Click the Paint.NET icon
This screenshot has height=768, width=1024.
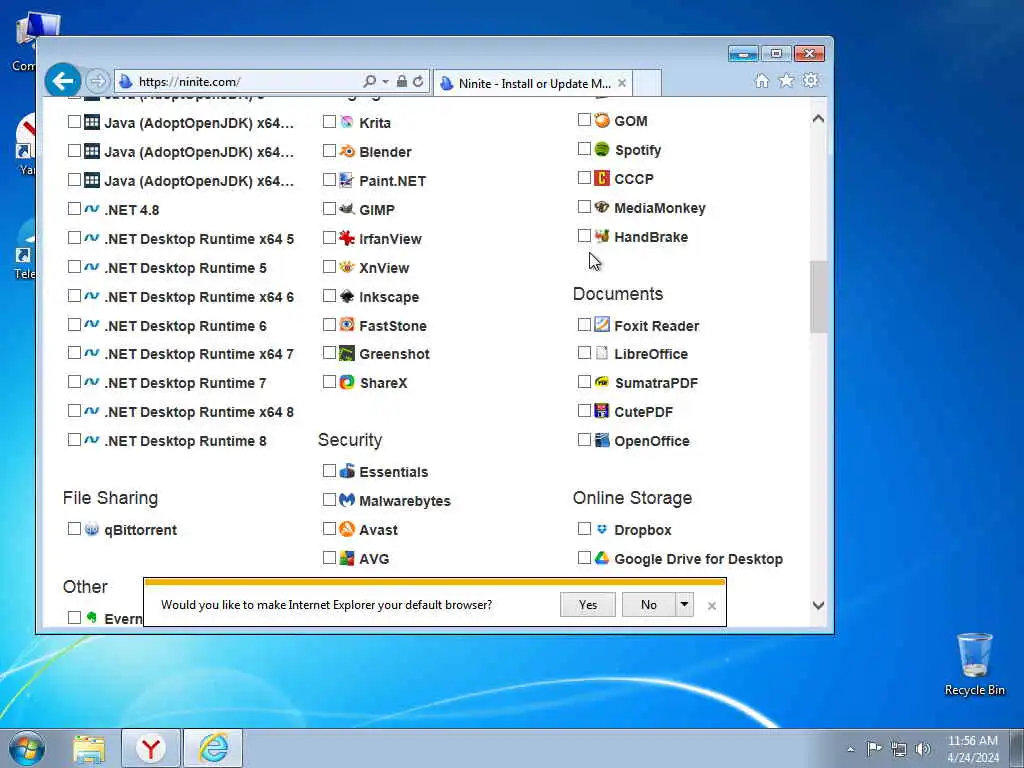[x=347, y=180]
